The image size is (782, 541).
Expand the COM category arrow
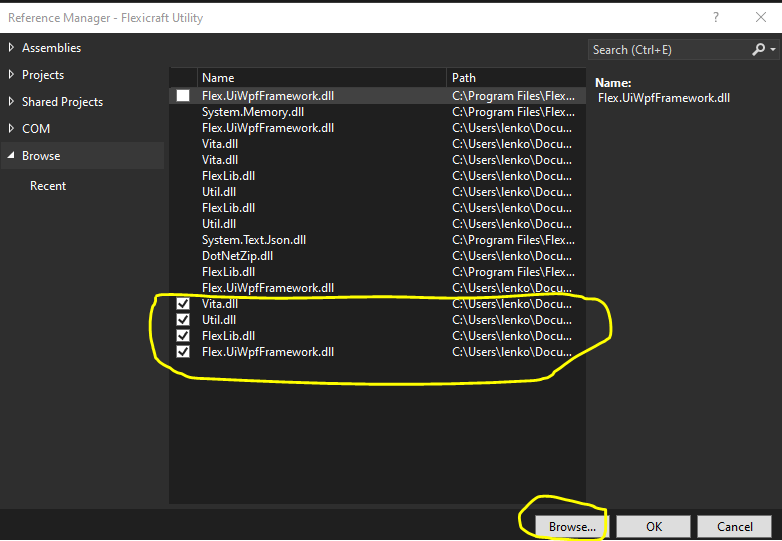point(11,128)
